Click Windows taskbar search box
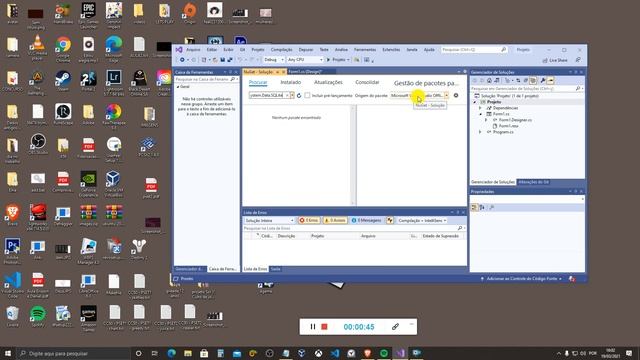 coord(73,353)
